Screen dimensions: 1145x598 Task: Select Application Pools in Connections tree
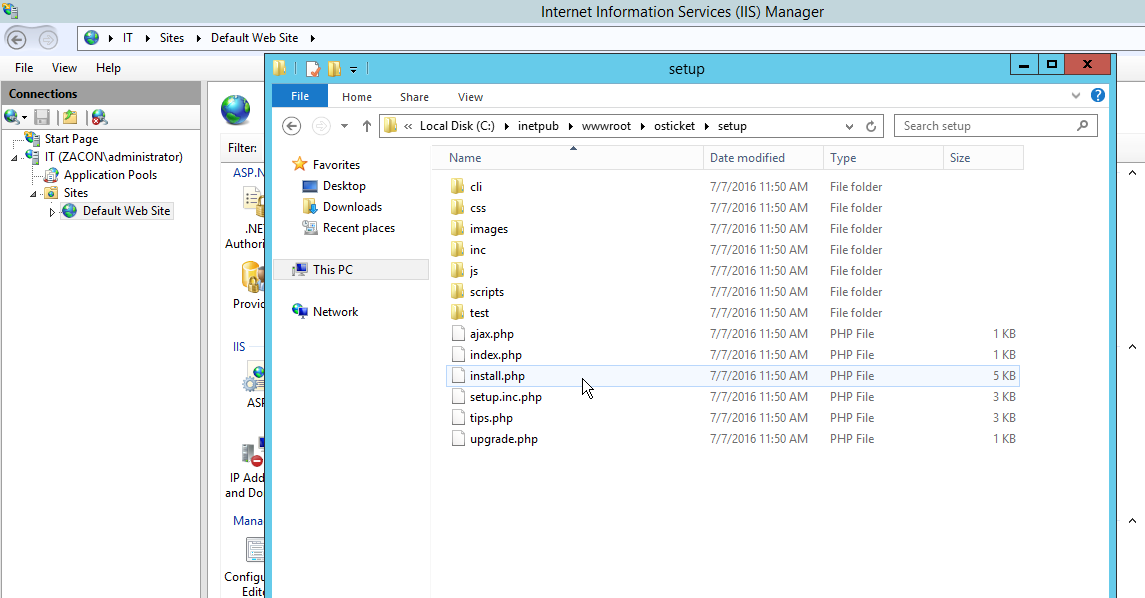tap(110, 175)
